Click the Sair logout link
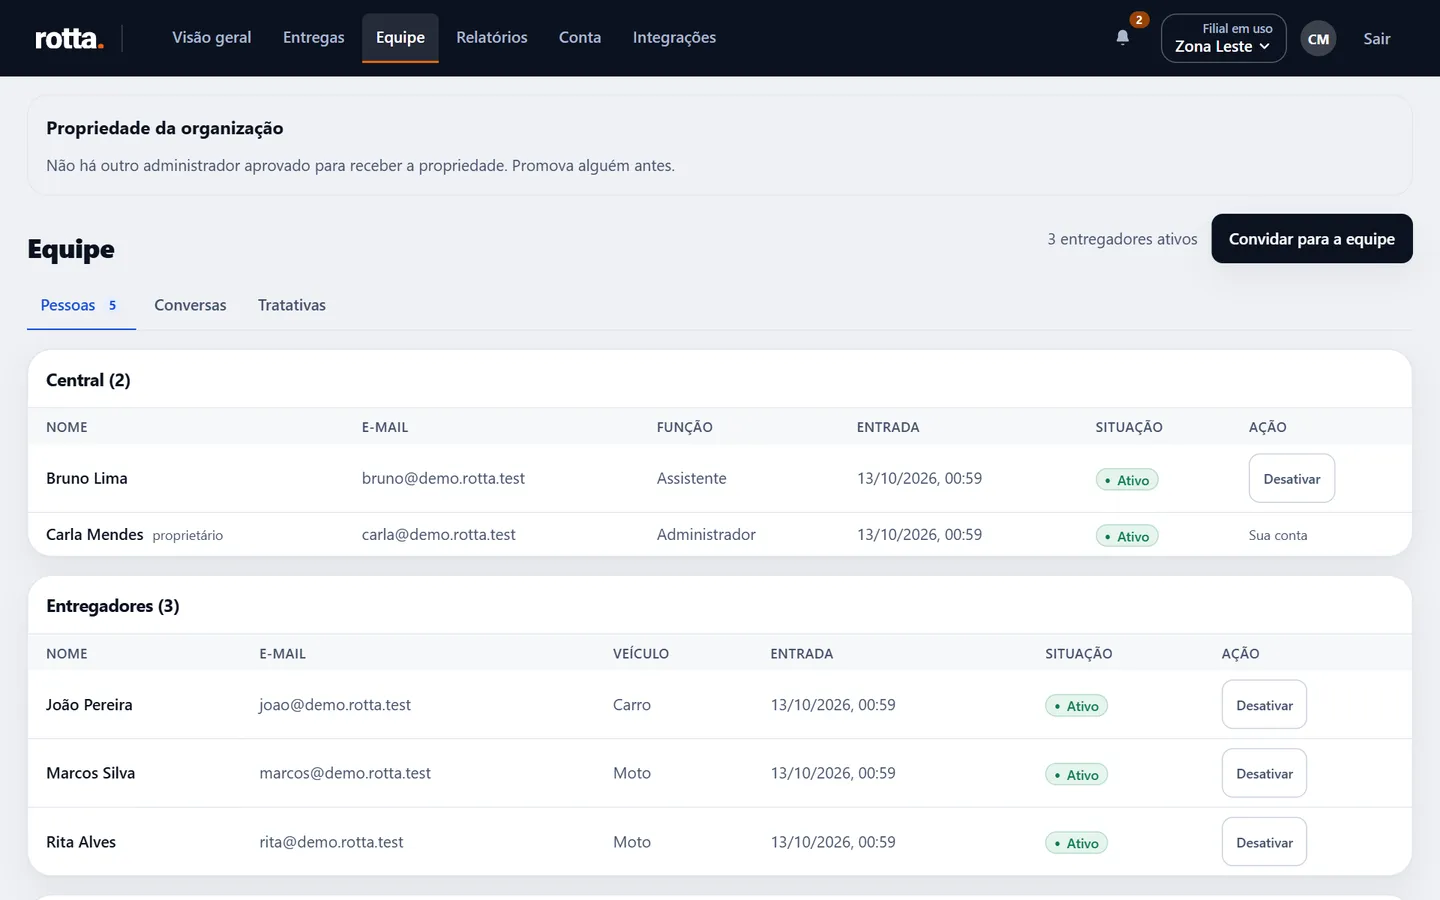Image resolution: width=1440 pixels, height=900 pixels. click(1377, 39)
